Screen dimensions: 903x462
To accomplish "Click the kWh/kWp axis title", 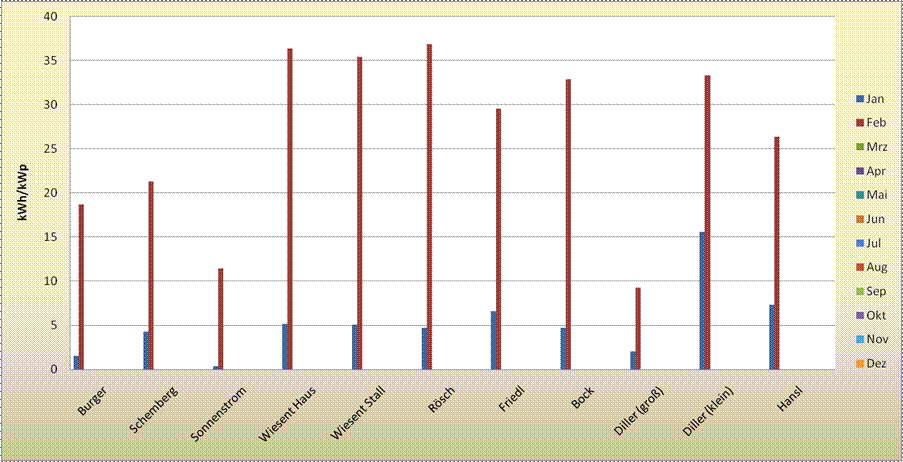I will (x=22, y=193).
